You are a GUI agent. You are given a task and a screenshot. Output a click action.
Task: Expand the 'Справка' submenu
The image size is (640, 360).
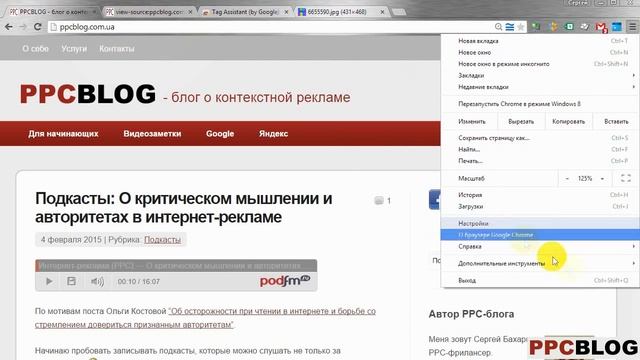(540, 246)
